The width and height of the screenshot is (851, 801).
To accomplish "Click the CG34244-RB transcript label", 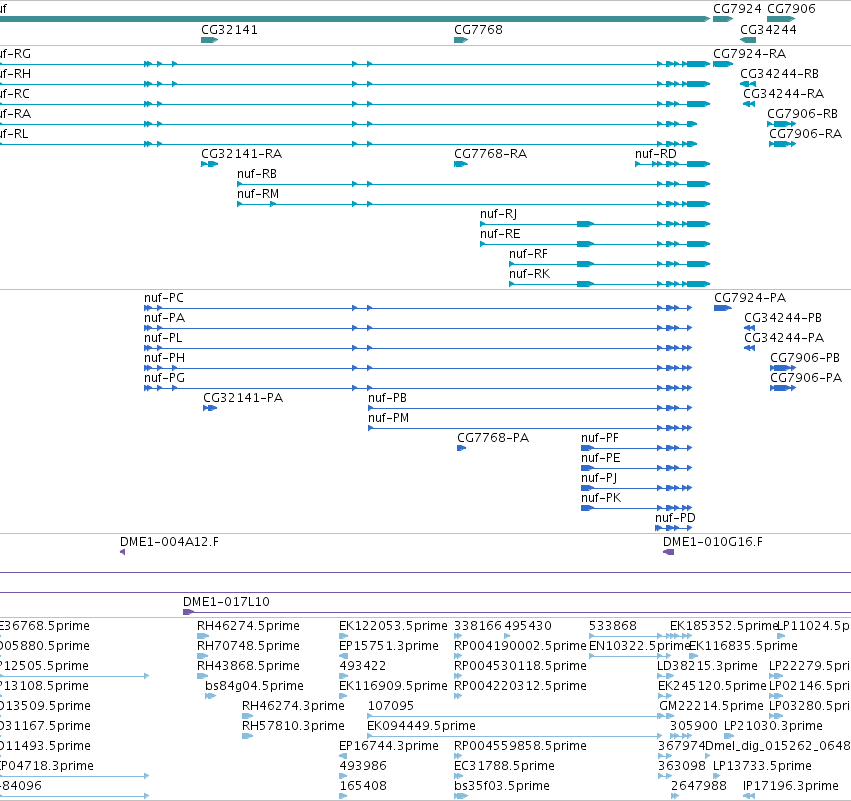I will (x=779, y=74).
